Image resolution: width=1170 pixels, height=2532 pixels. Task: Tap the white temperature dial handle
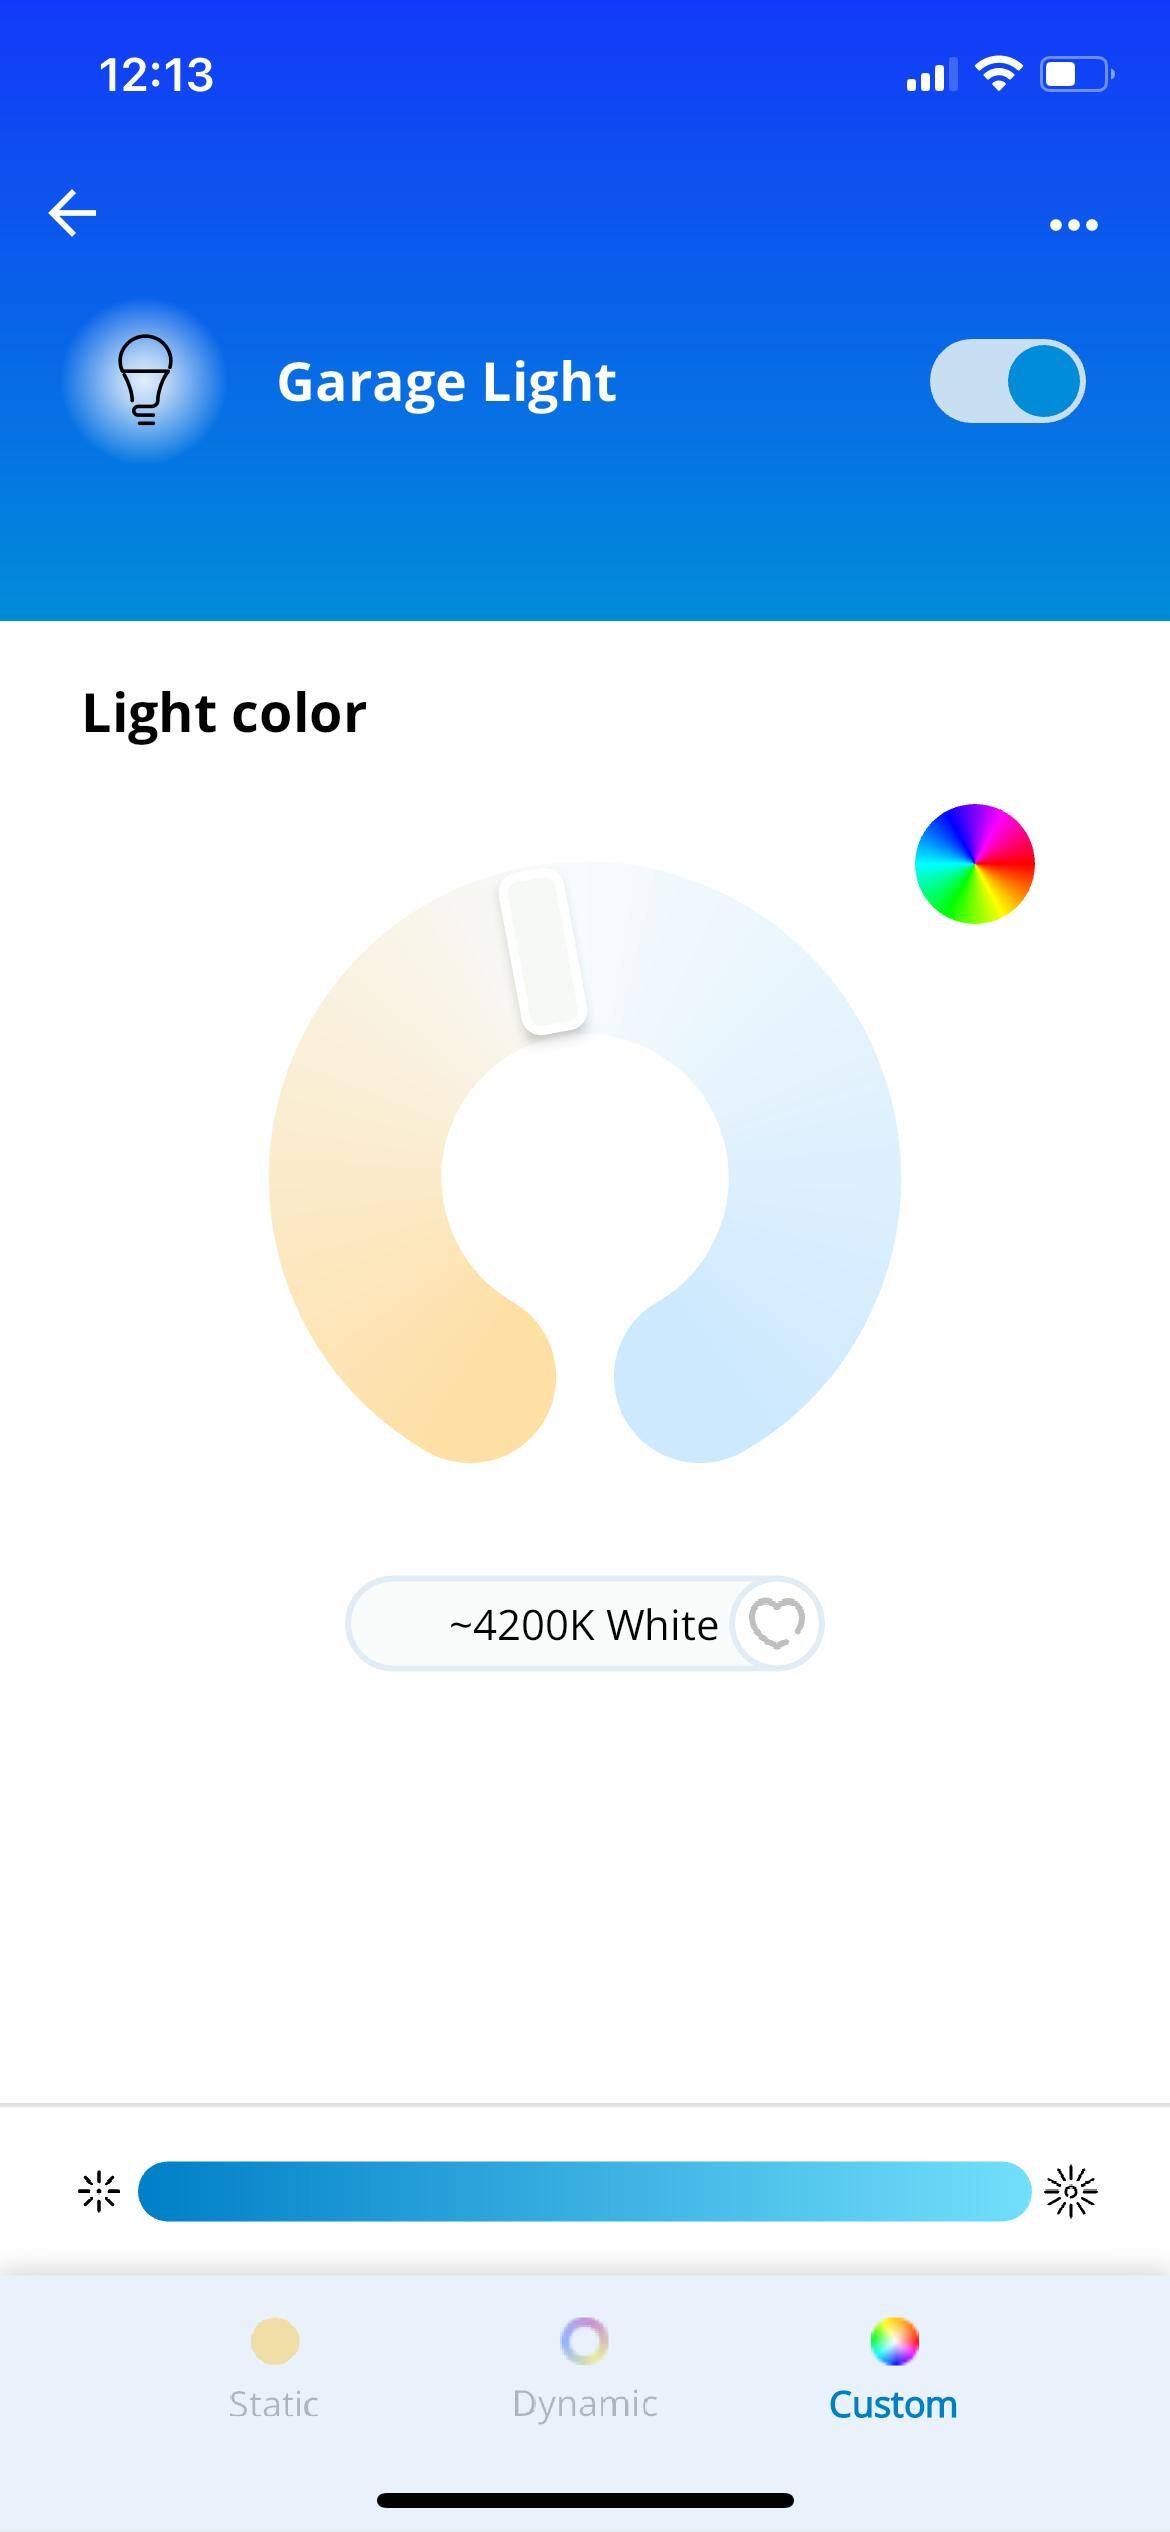click(543, 951)
